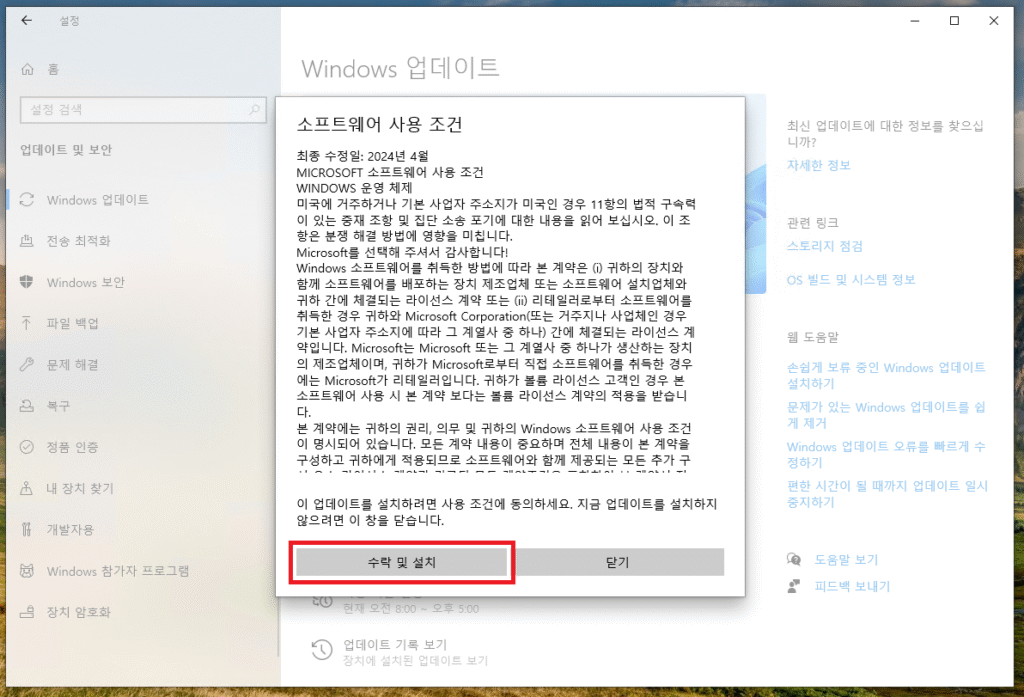
Task: Open 업데이트 일시 중지하기 help link
Action: point(887,494)
